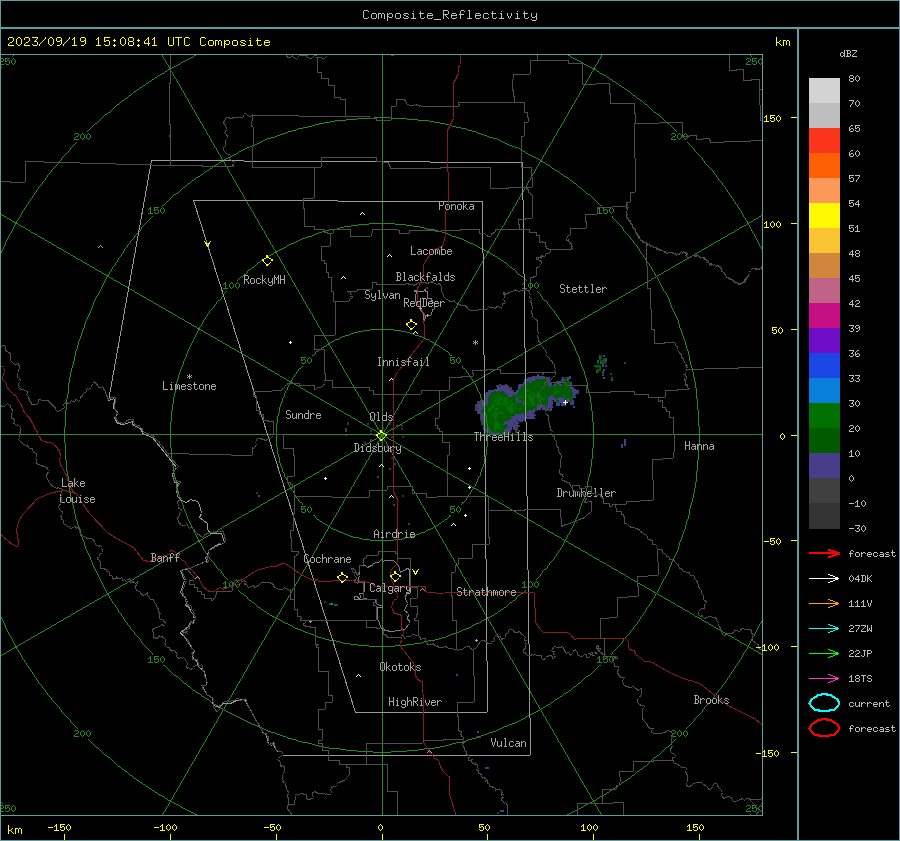Click the Vulcan town label
The width and height of the screenshot is (900, 841).
tap(508, 743)
